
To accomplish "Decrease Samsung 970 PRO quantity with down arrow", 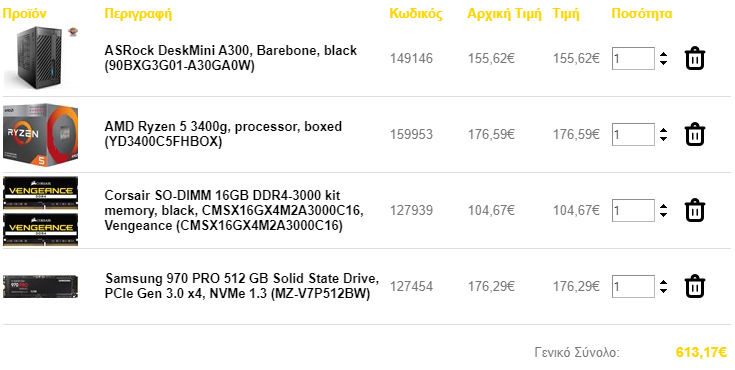I will coord(663,290).
